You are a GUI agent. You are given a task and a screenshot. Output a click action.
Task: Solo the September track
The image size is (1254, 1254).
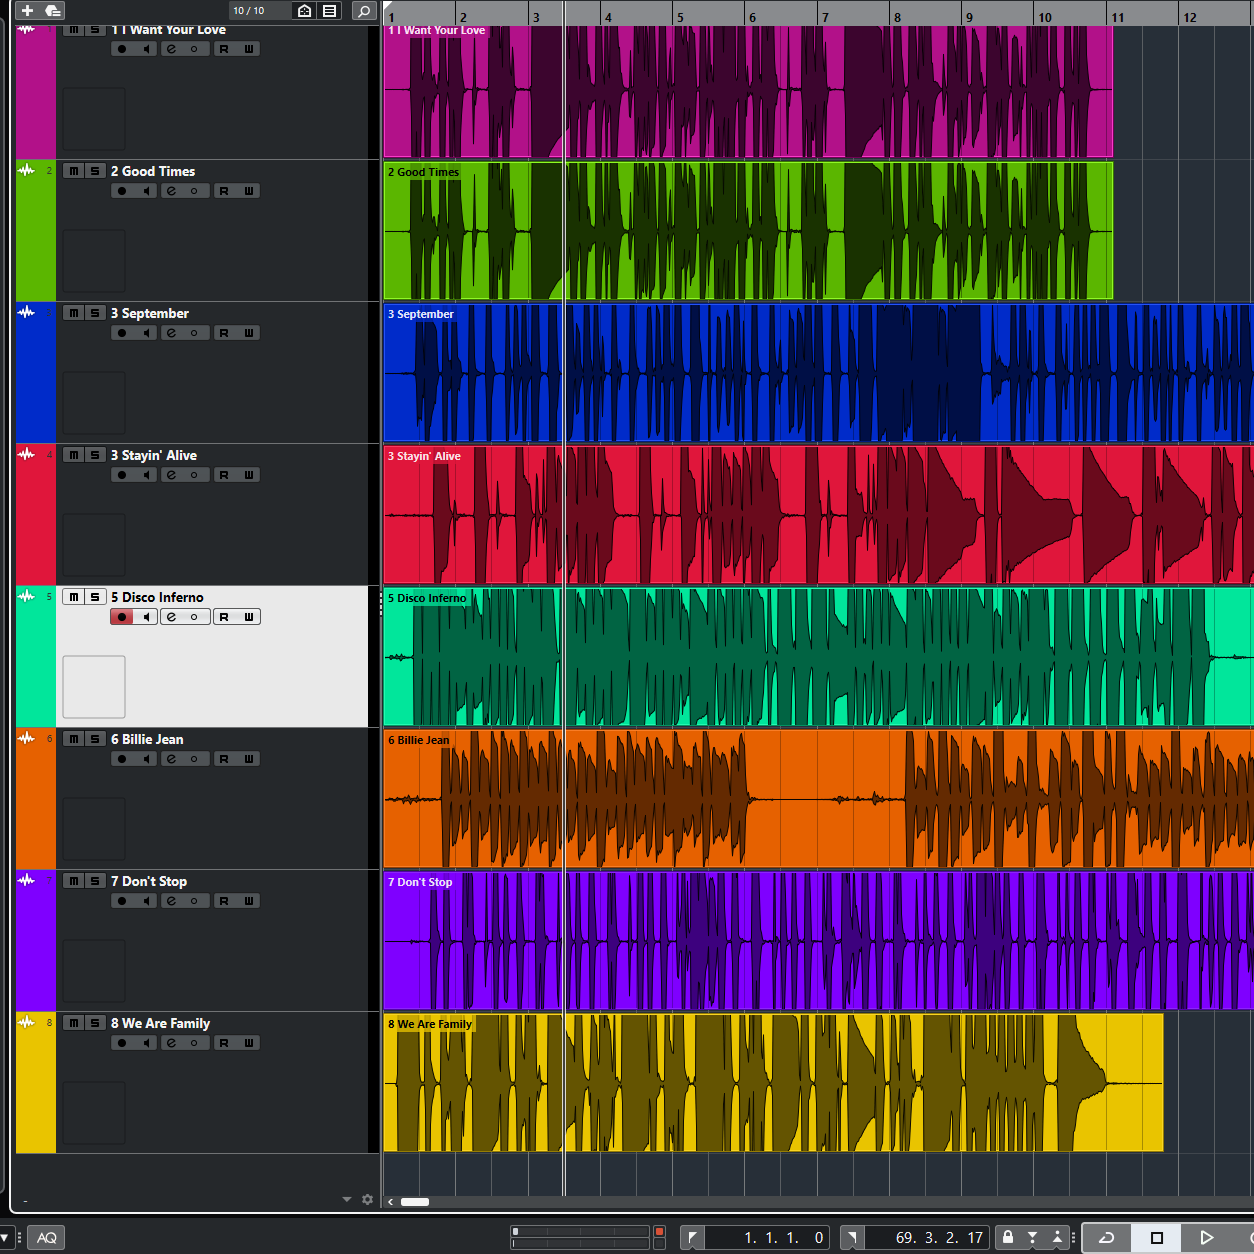pos(95,313)
